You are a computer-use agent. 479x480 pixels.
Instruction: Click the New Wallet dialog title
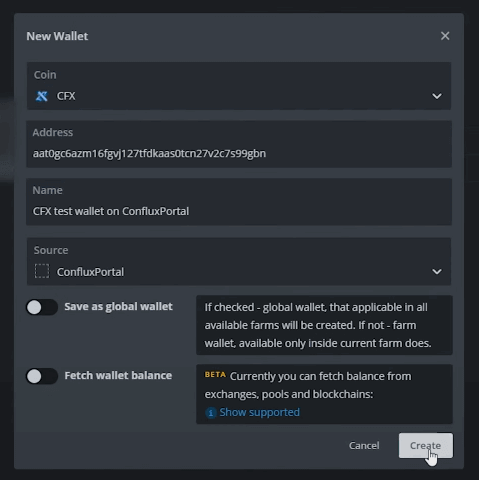pyautogui.click(x=57, y=36)
